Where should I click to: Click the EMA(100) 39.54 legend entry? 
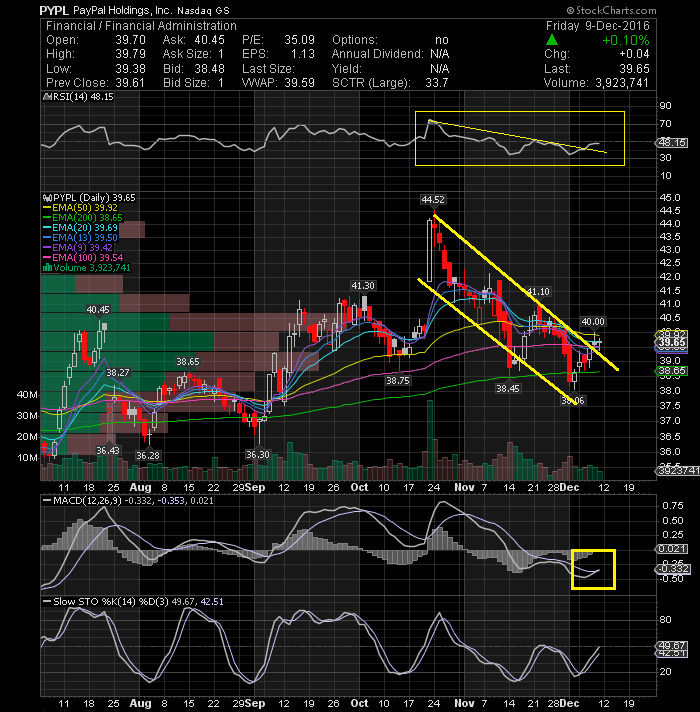click(x=83, y=258)
